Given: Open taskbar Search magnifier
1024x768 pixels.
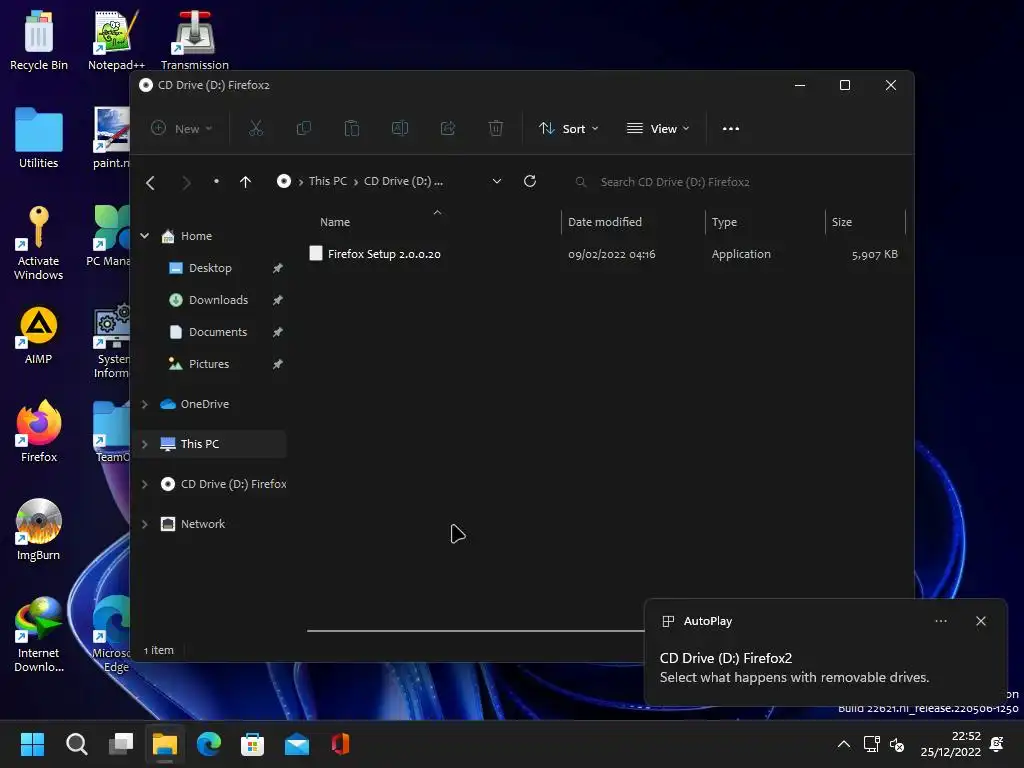Looking at the screenshot, I should 76,744.
